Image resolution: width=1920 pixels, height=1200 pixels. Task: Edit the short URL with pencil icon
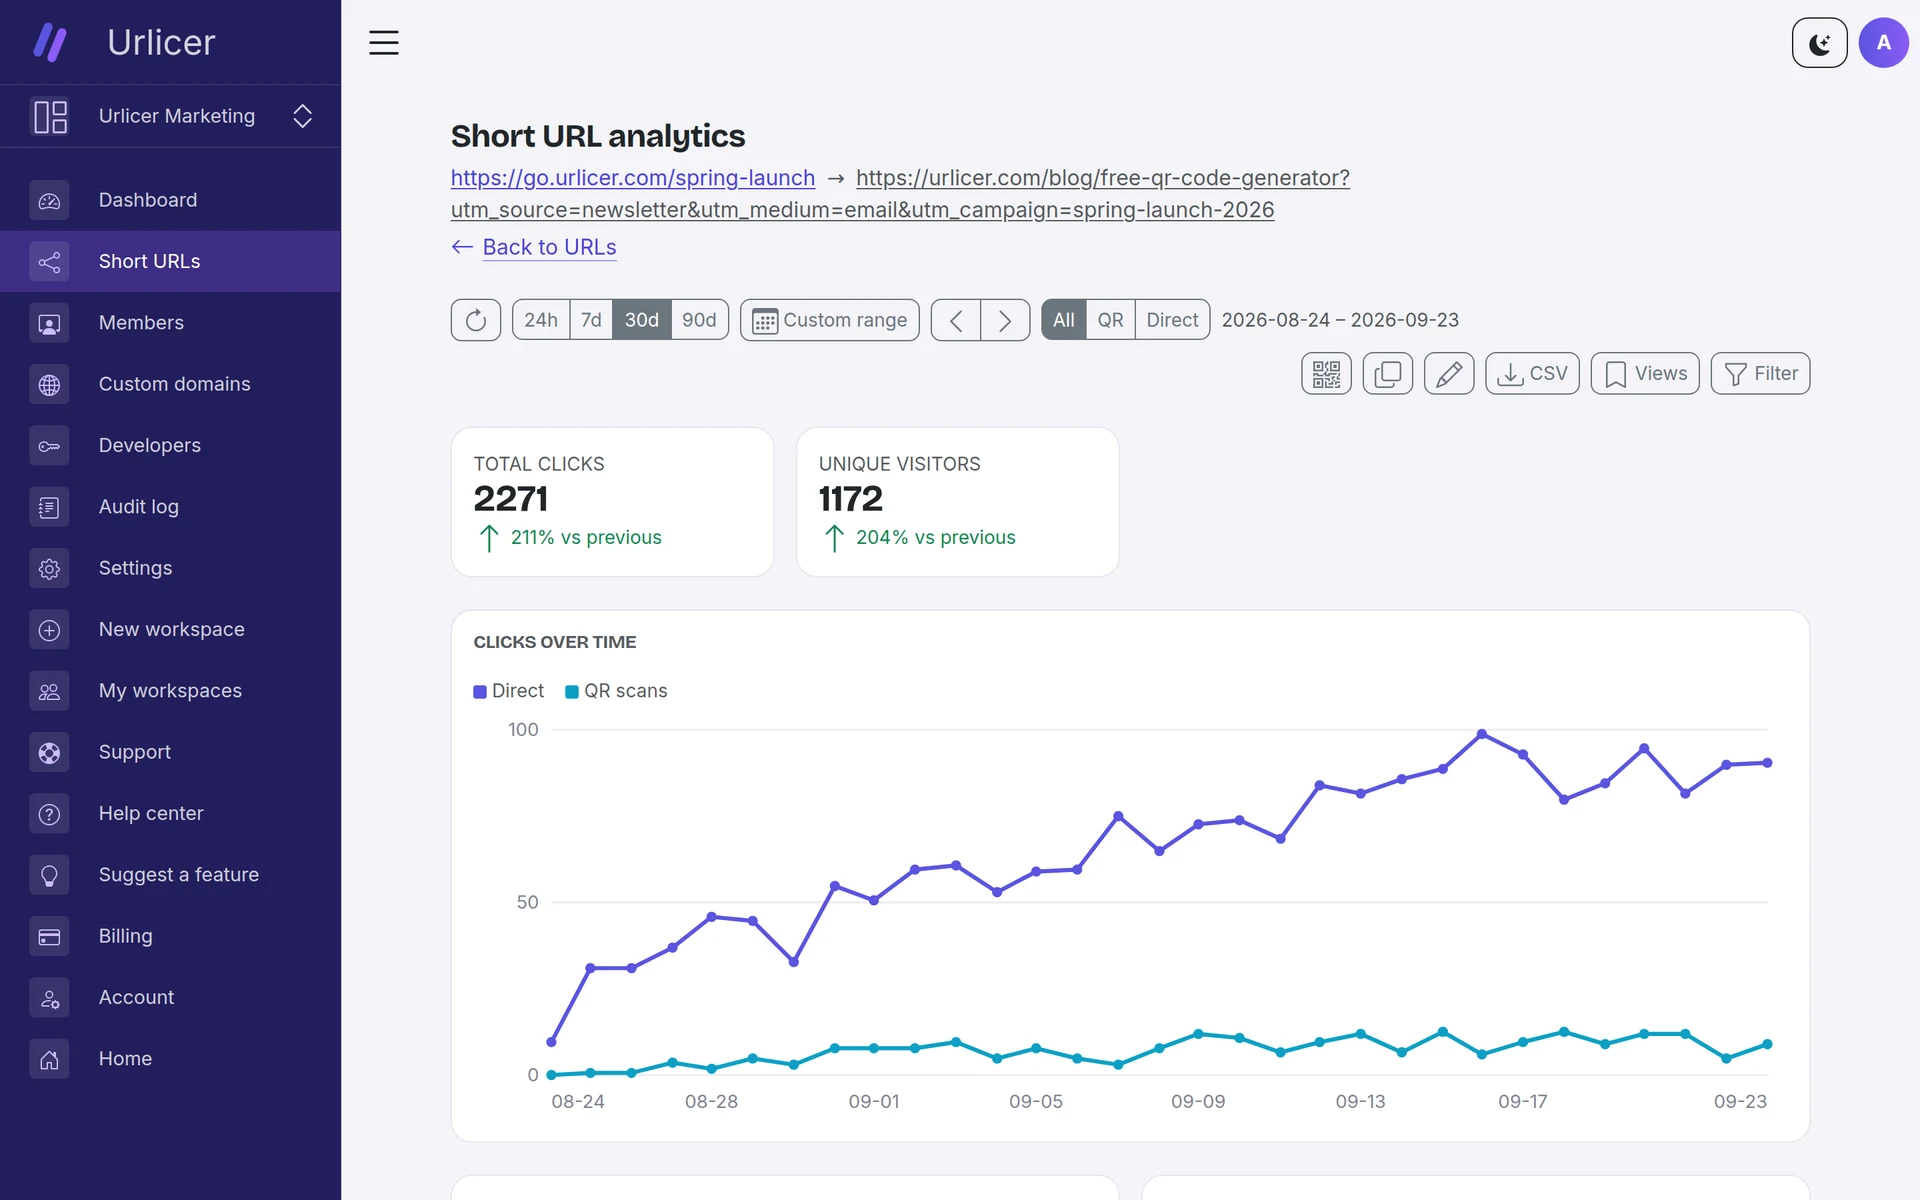[x=1449, y=374]
